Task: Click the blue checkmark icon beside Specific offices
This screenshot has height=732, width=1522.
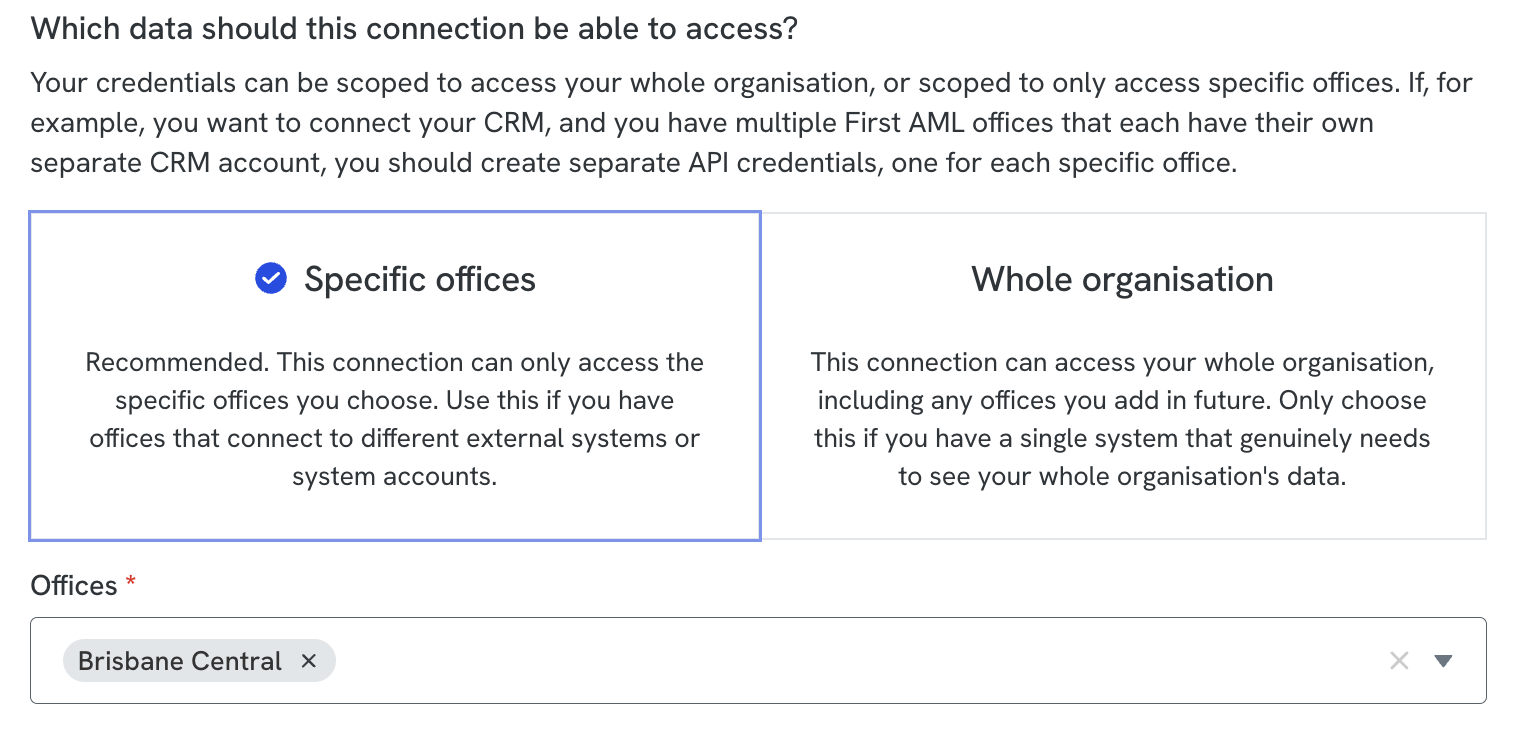Action: point(271,279)
